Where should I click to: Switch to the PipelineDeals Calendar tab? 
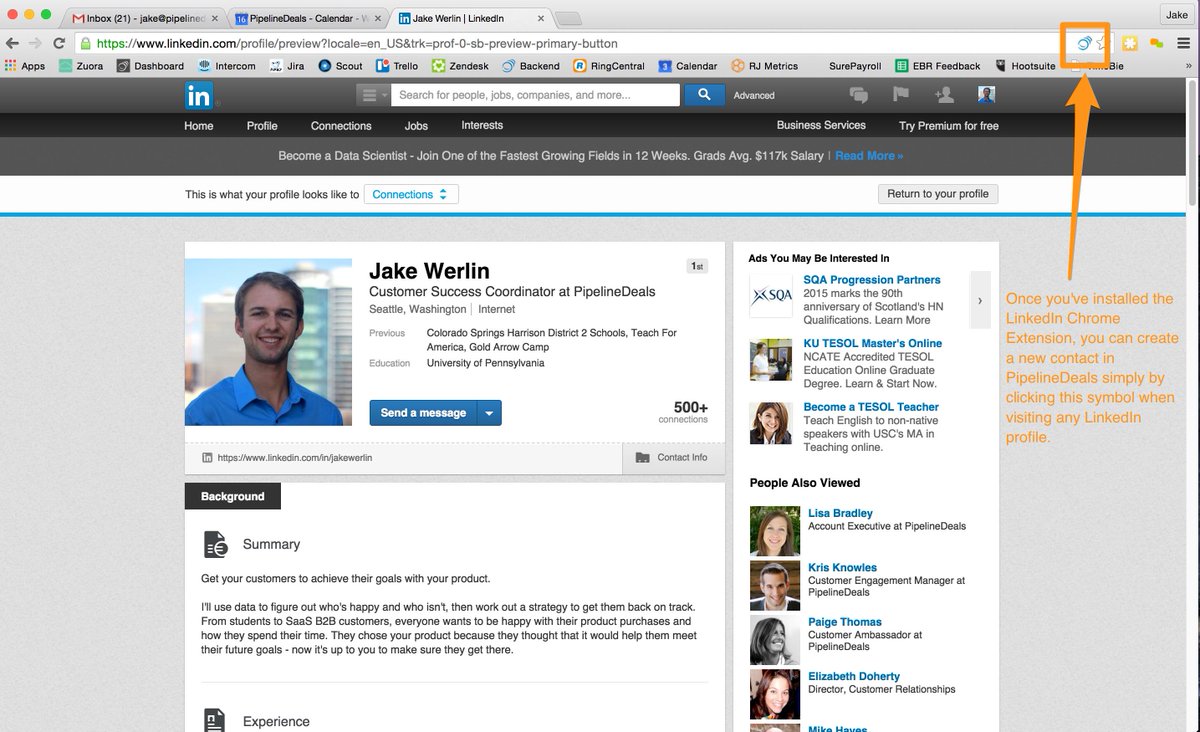[308, 18]
